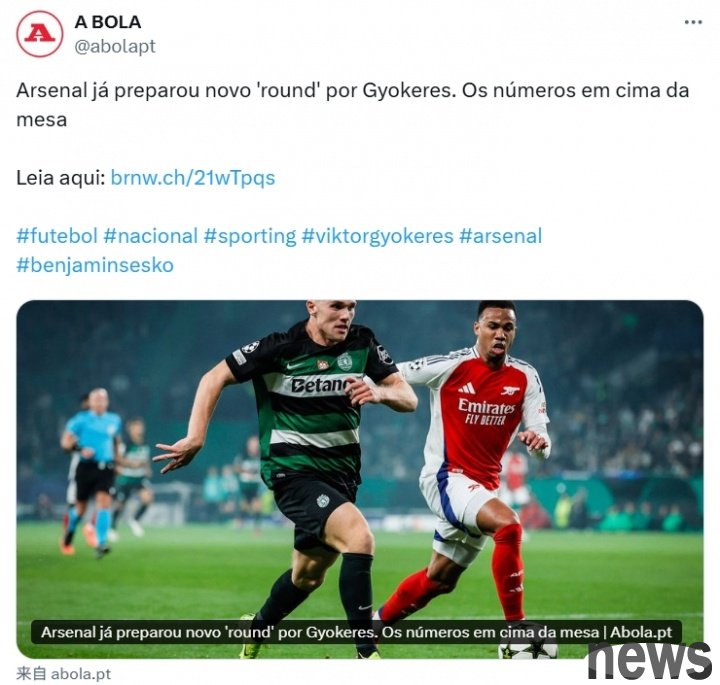Click the Champions League ball in photo
The width and height of the screenshot is (720, 685).
point(528,650)
